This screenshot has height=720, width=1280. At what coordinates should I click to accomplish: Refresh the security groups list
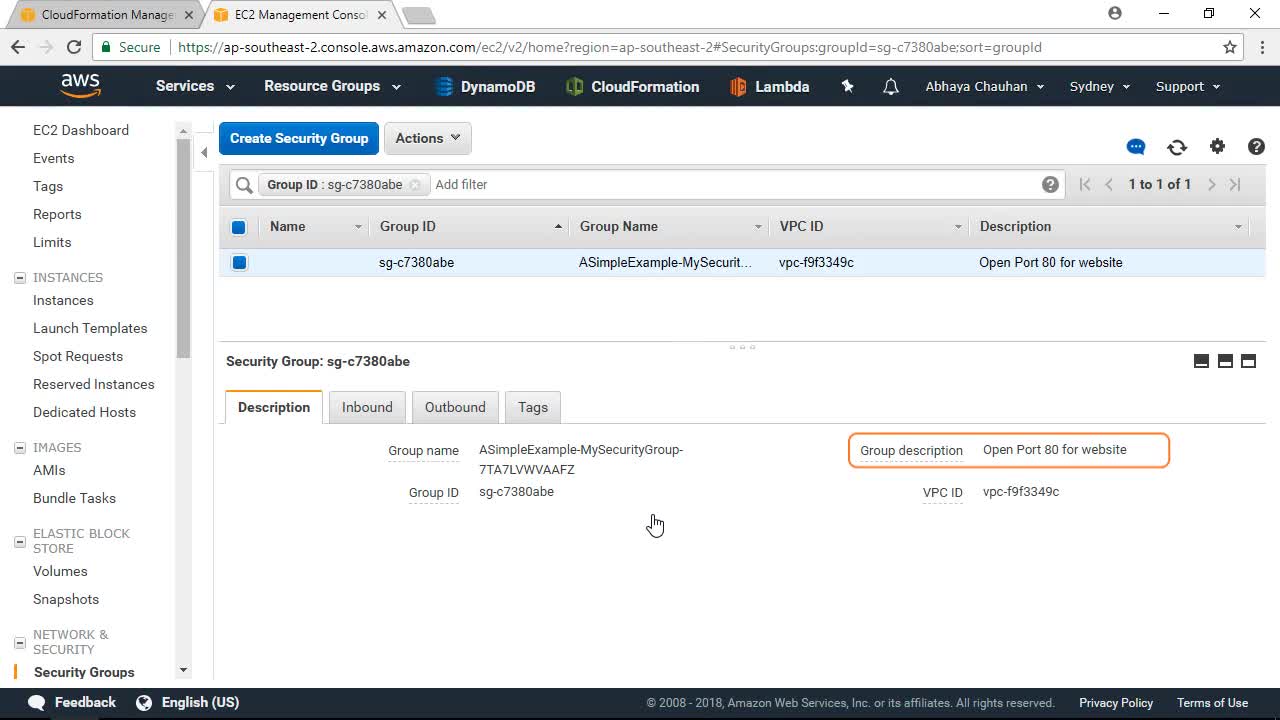tap(1177, 147)
